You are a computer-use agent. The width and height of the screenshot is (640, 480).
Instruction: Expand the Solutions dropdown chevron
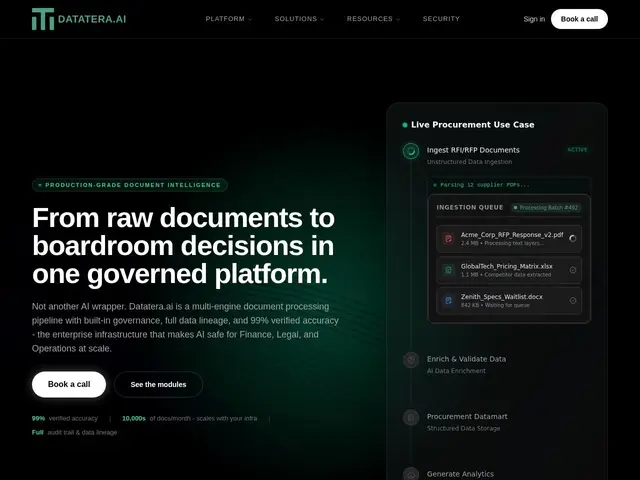(322, 19)
